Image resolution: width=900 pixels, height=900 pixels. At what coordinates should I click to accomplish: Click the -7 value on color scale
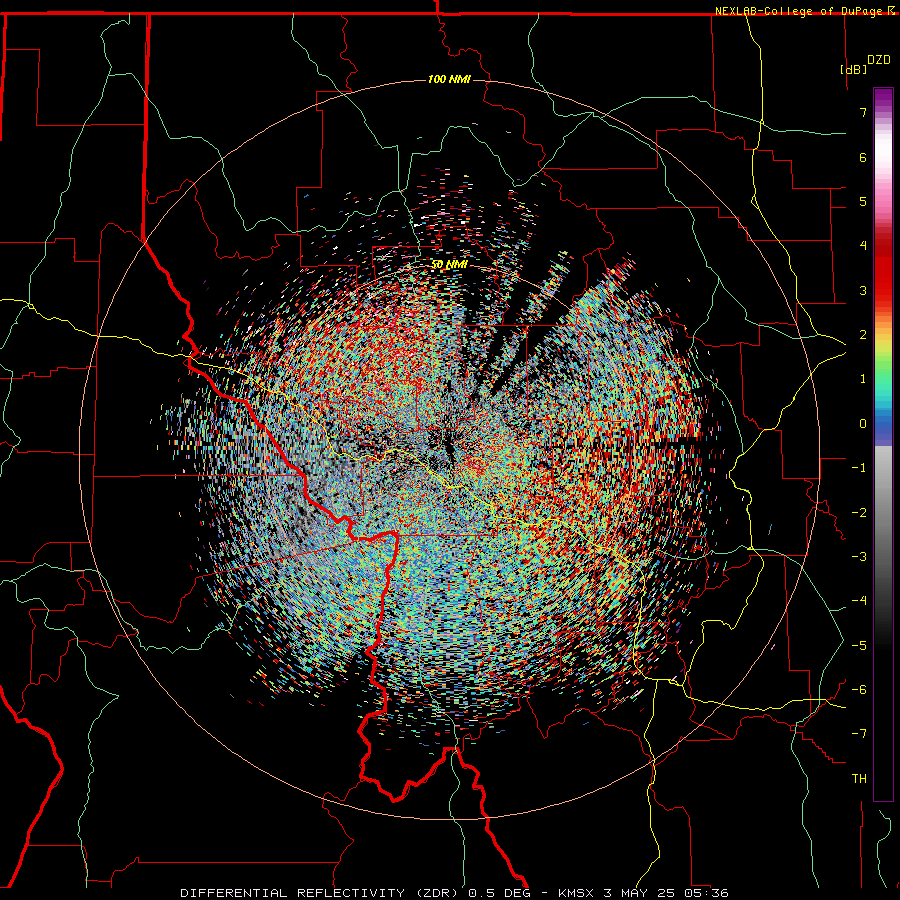(859, 734)
